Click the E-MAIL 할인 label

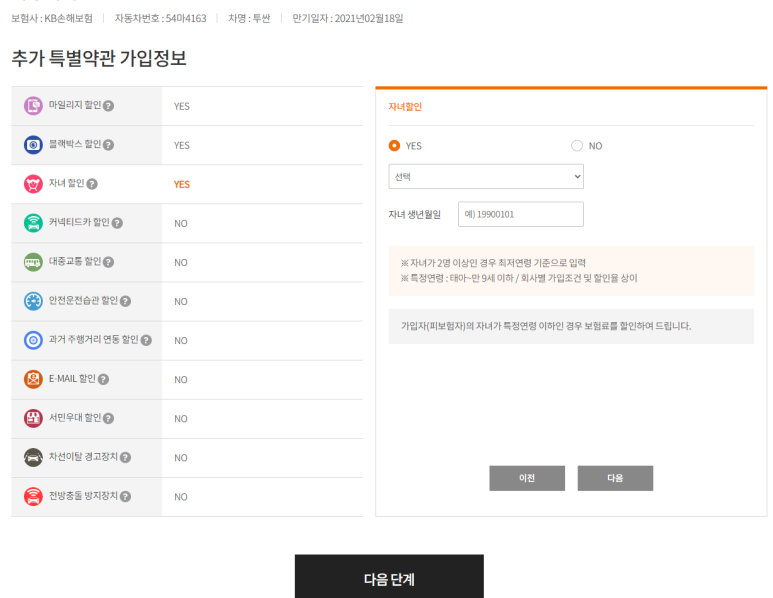point(72,378)
